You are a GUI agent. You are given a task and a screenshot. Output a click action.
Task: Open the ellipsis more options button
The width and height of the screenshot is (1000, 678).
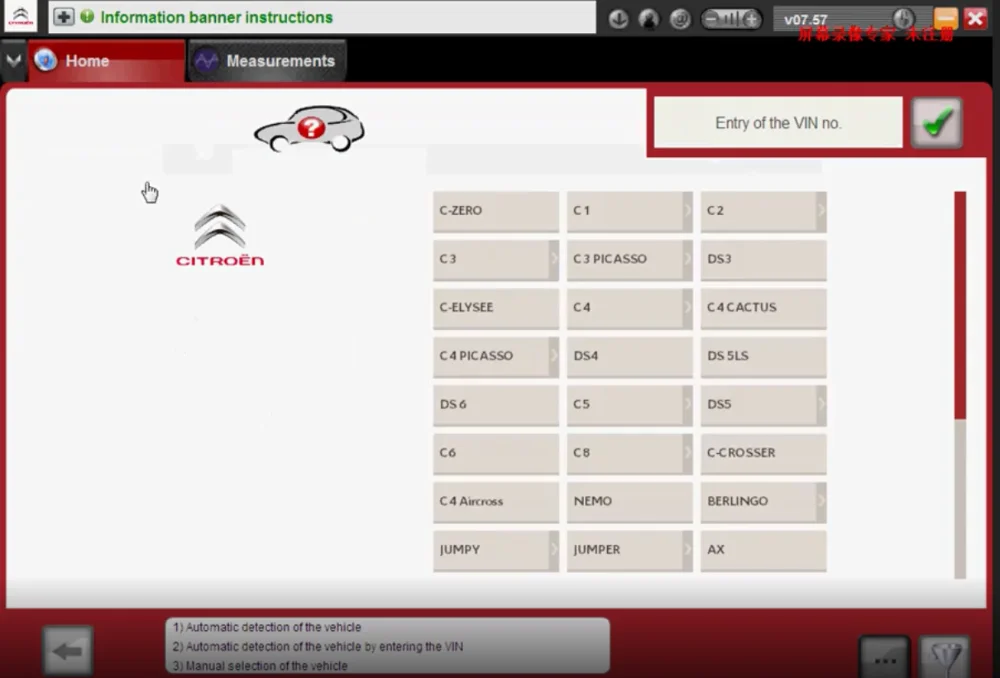pos(884,658)
